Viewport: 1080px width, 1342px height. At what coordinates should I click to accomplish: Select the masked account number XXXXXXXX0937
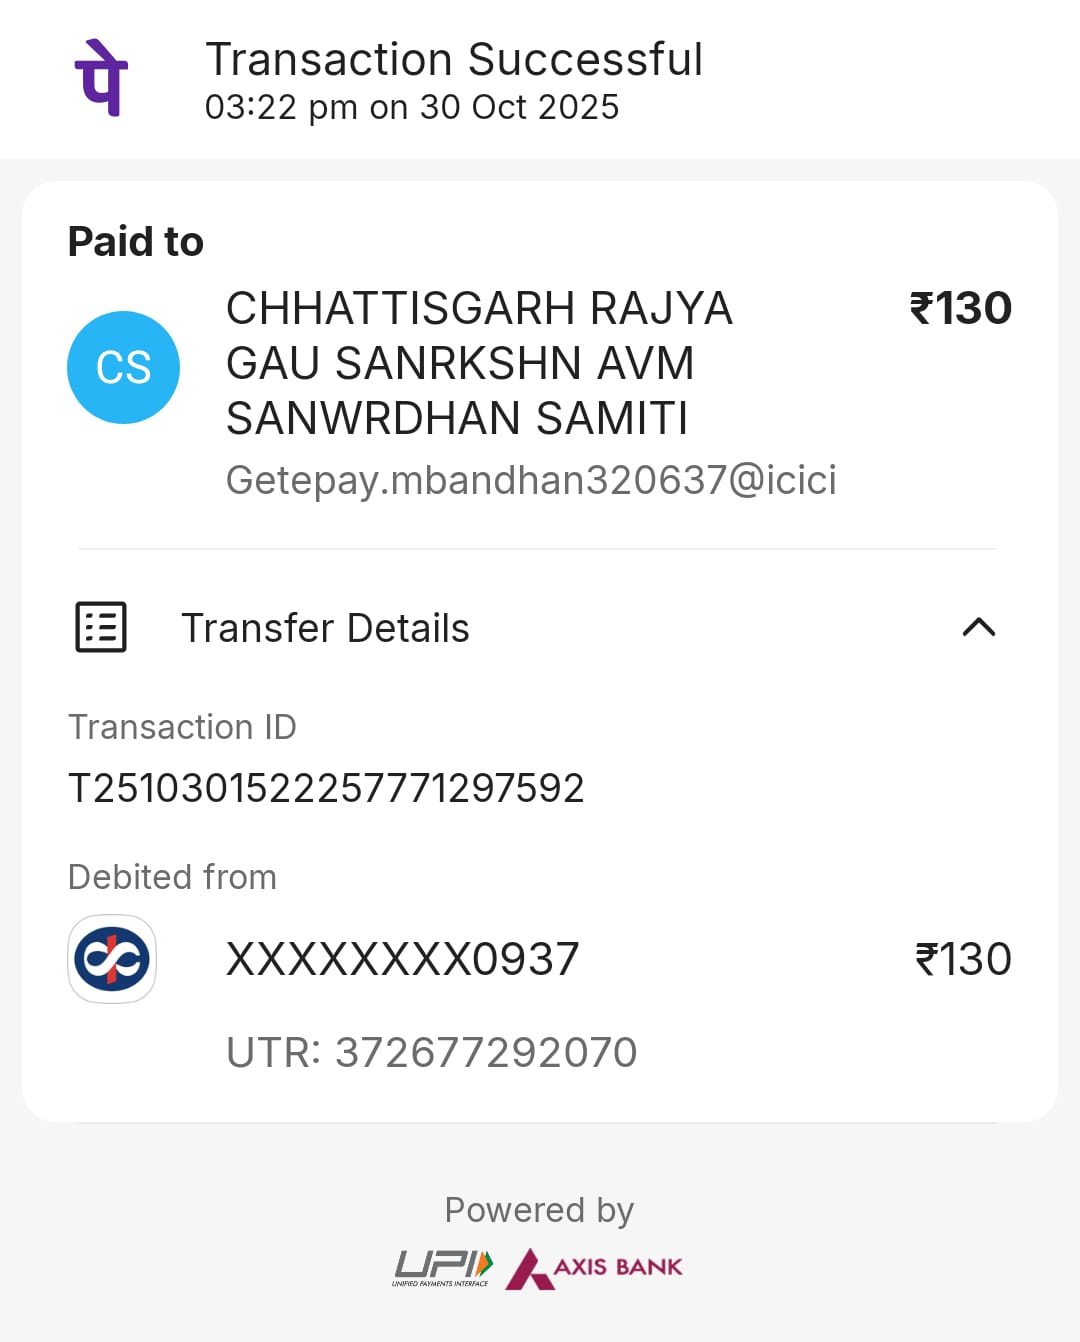pyautogui.click(x=402, y=959)
